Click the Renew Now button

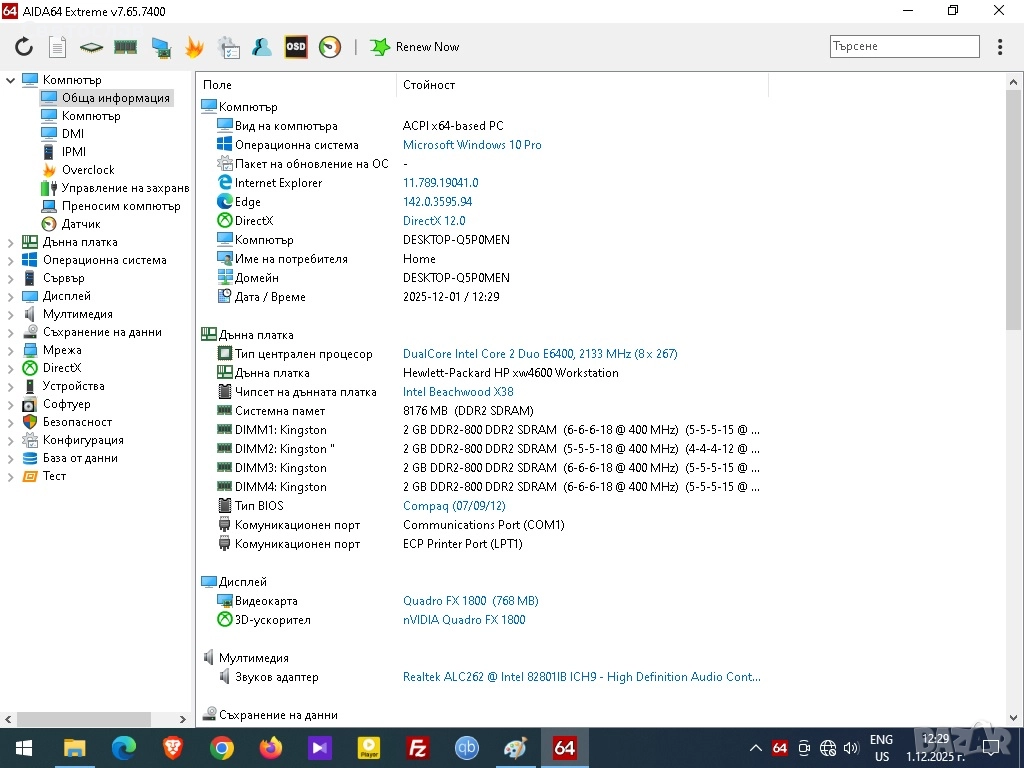point(416,47)
